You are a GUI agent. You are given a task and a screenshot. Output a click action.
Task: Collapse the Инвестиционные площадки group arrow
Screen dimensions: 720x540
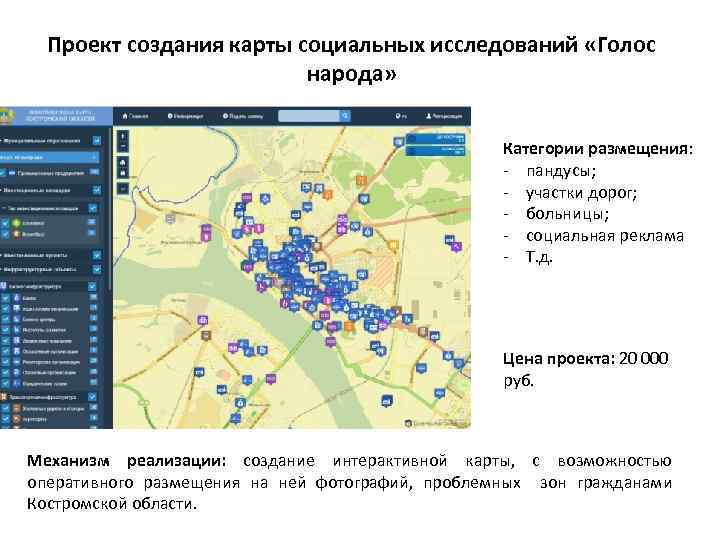coord(2,190)
